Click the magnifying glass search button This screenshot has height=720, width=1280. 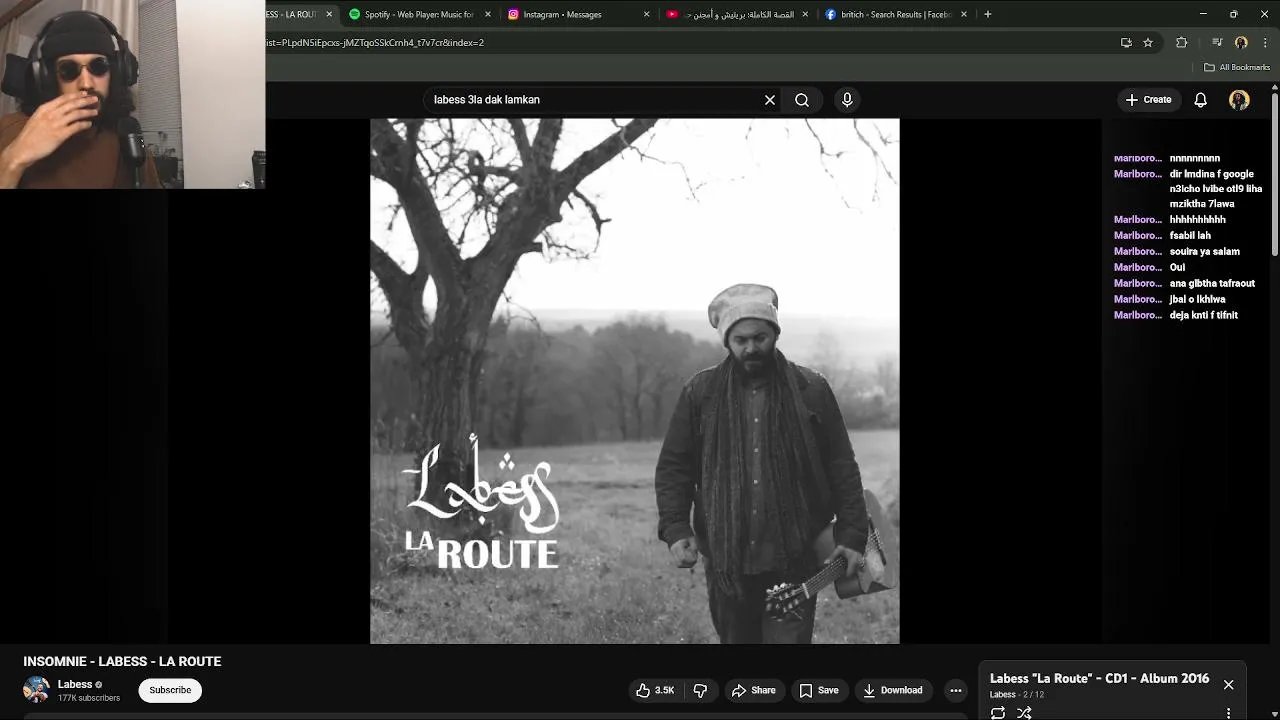802,100
